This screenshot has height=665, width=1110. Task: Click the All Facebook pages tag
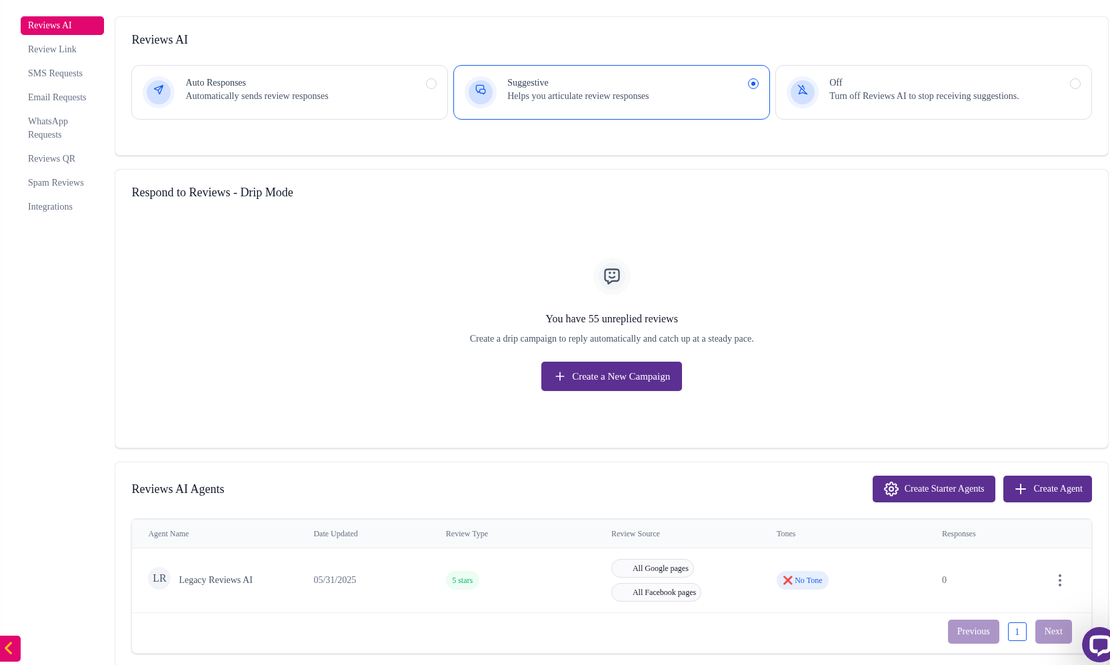656,592
